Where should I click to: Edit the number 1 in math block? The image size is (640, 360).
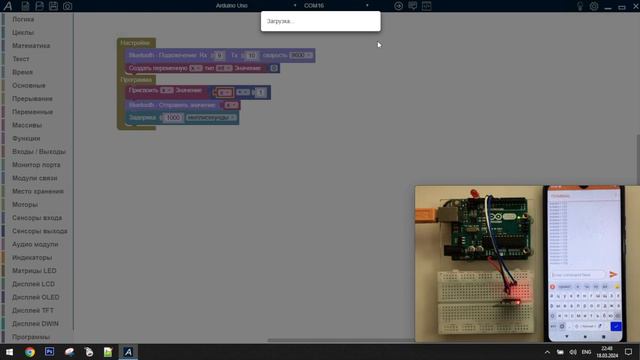260,93
